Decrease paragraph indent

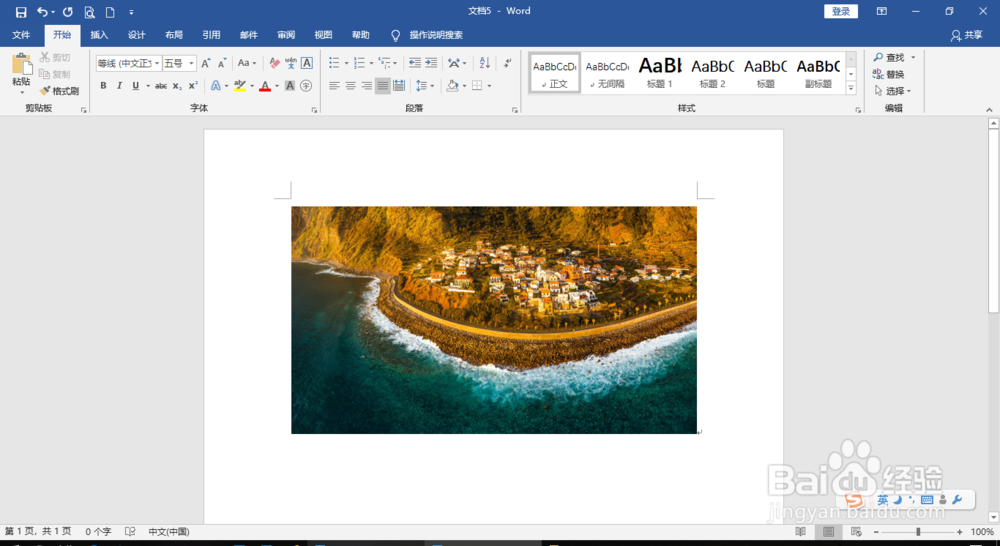coord(415,63)
